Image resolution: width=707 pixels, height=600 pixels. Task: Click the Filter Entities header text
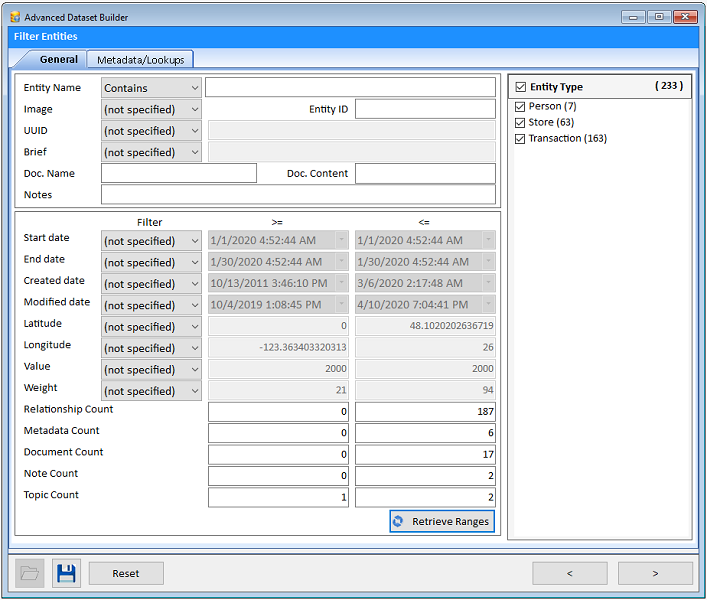coord(46,37)
